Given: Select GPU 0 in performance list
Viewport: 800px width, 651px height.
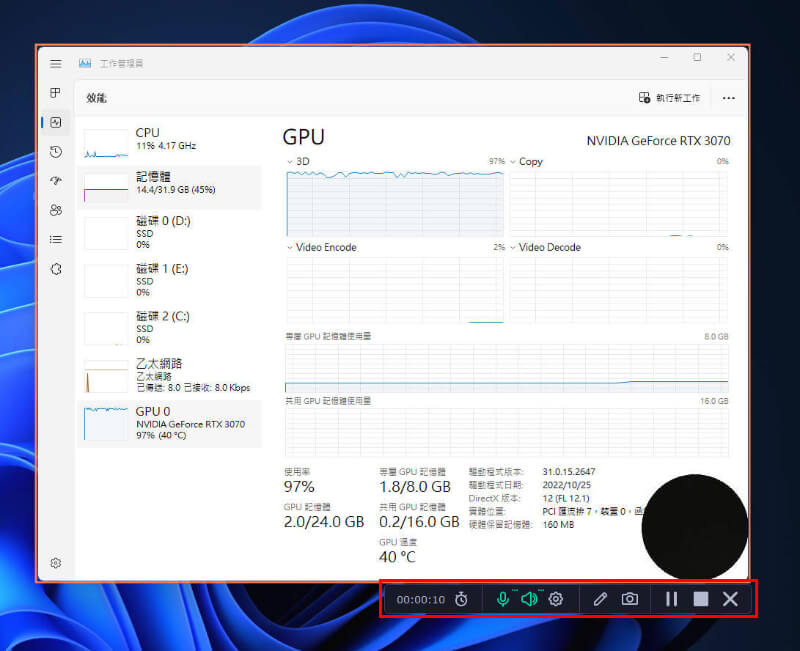Looking at the screenshot, I should click(x=169, y=423).
